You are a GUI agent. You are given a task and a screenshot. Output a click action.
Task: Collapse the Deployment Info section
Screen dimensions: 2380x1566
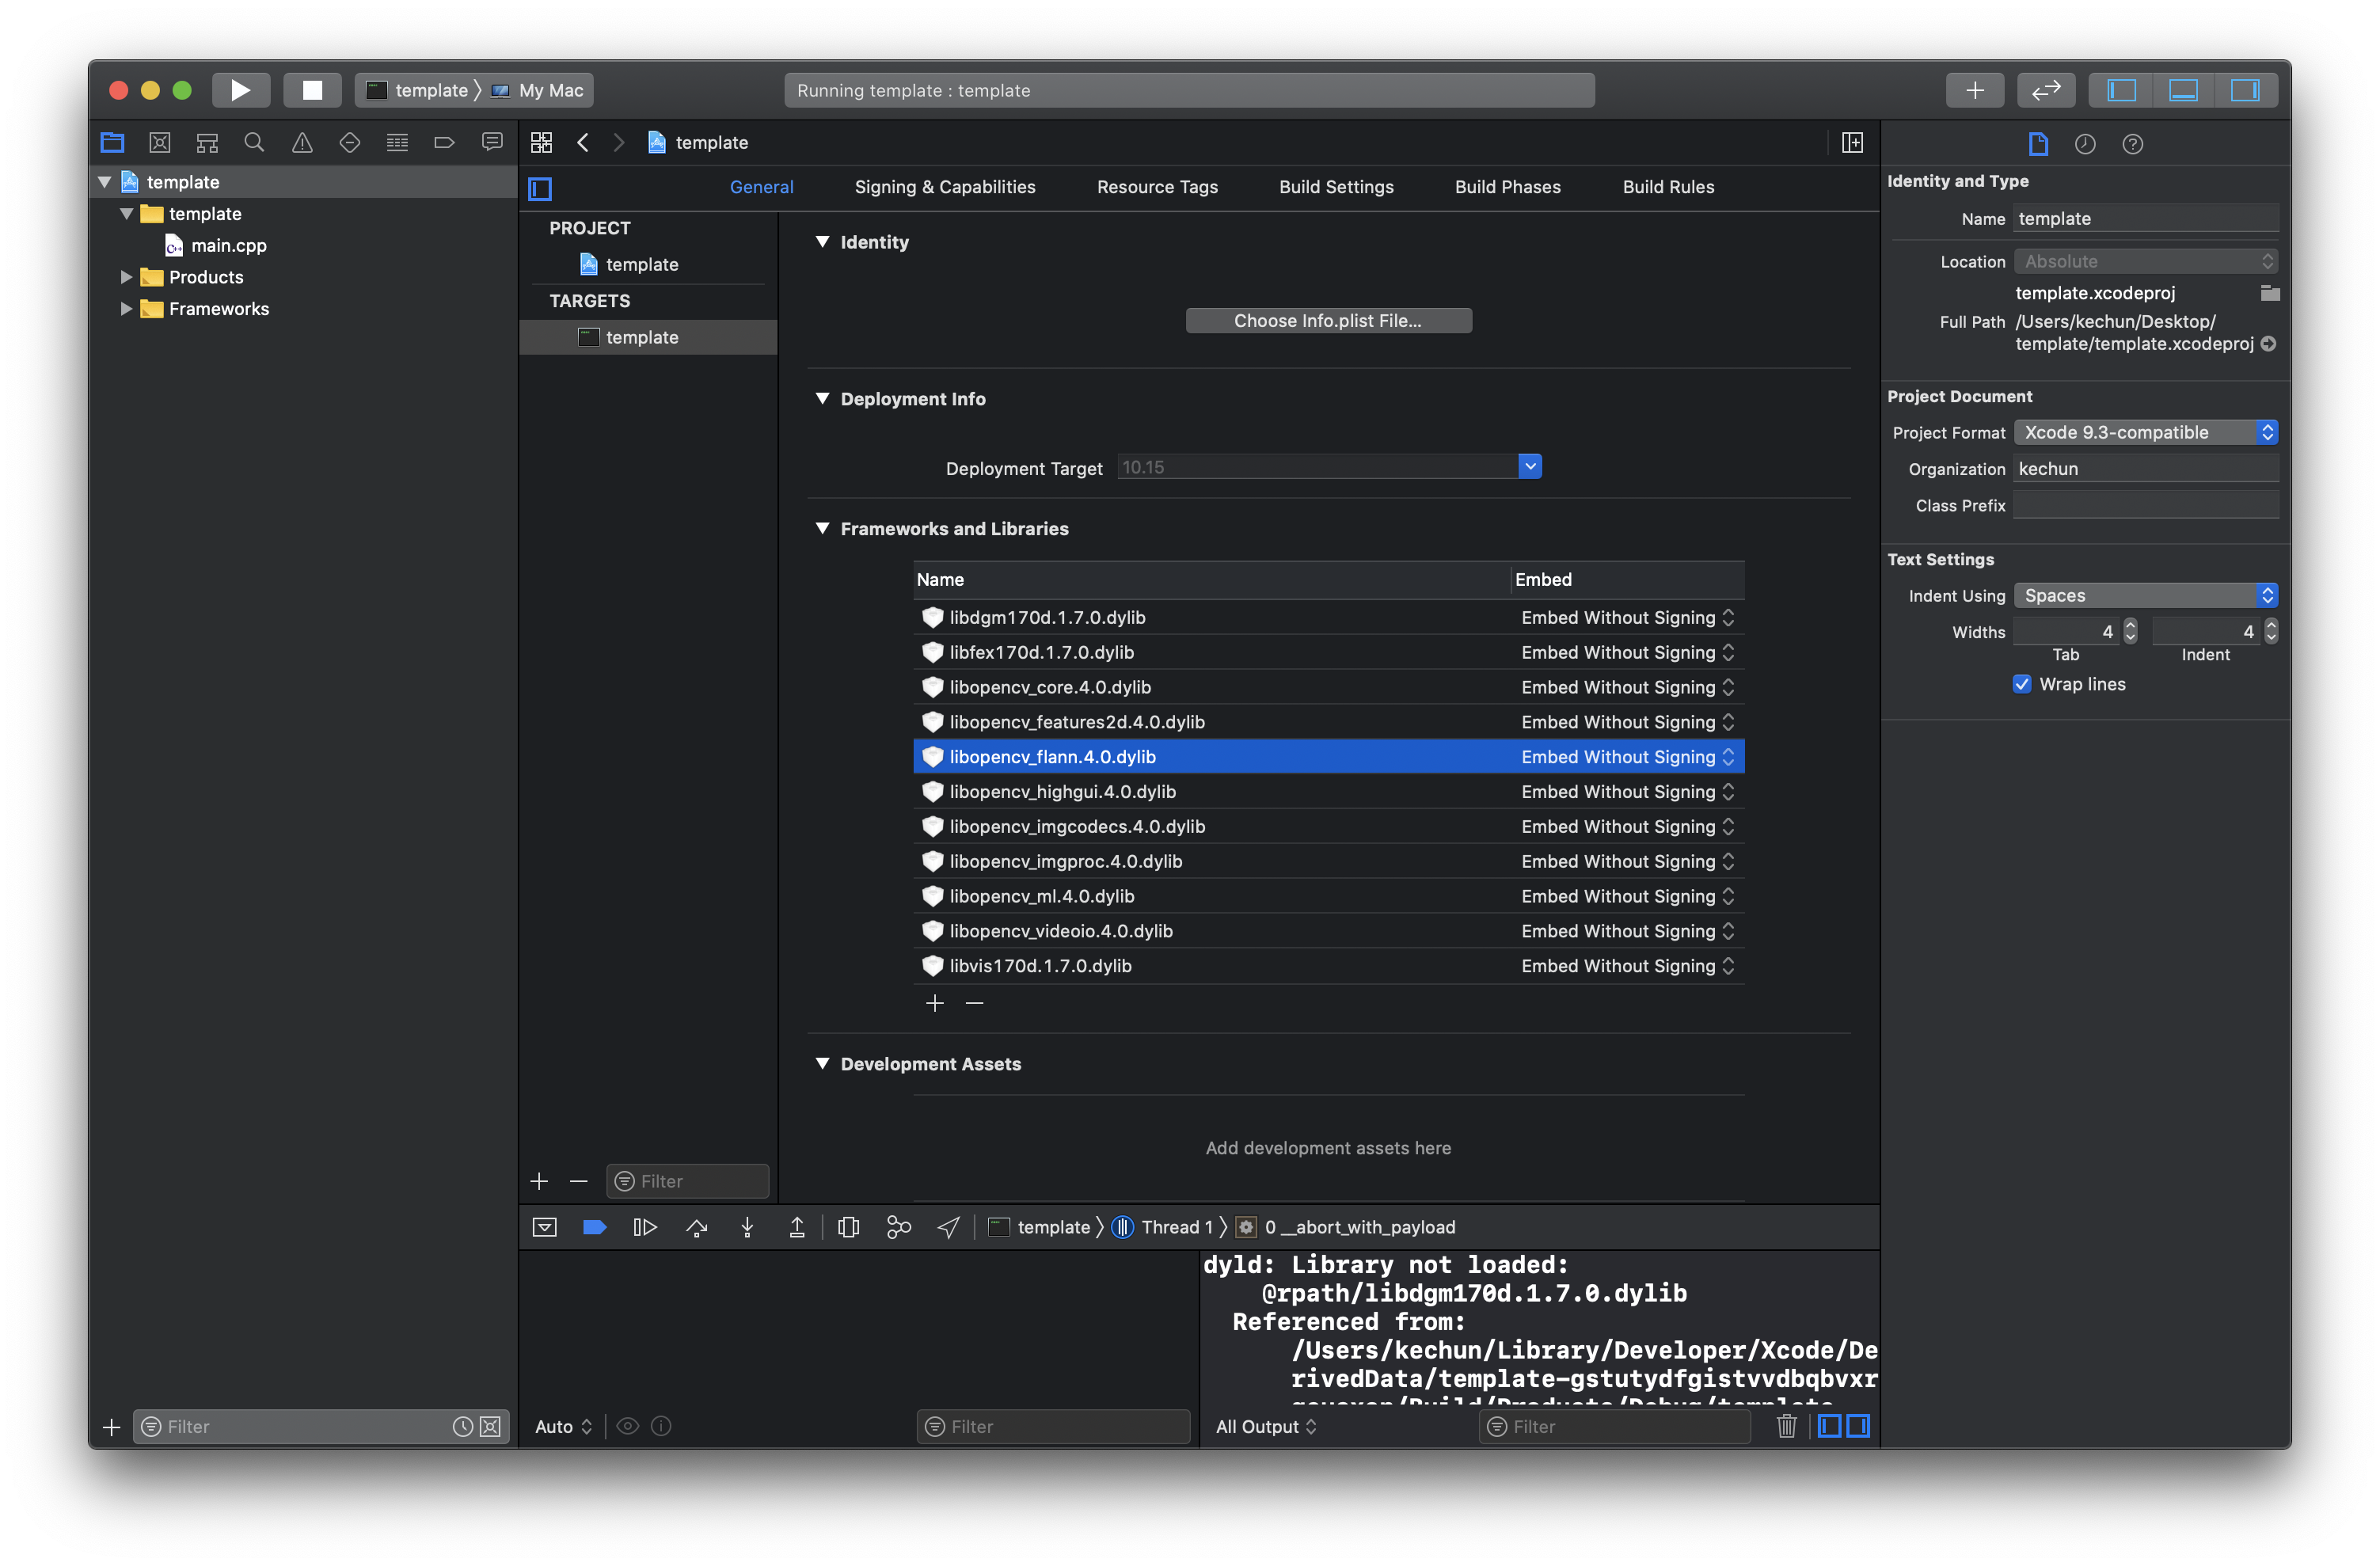coord(822,398)
